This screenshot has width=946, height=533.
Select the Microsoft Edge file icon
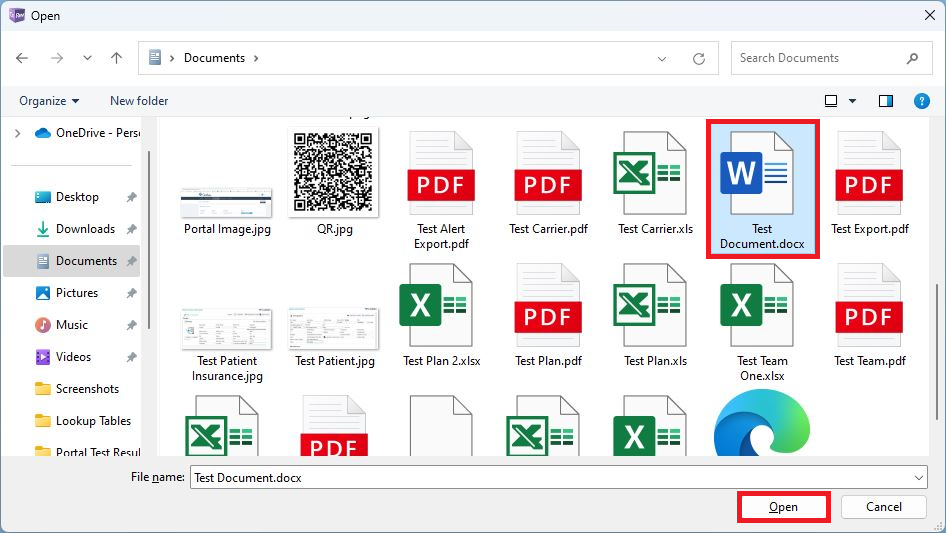(x=761, y=423)
